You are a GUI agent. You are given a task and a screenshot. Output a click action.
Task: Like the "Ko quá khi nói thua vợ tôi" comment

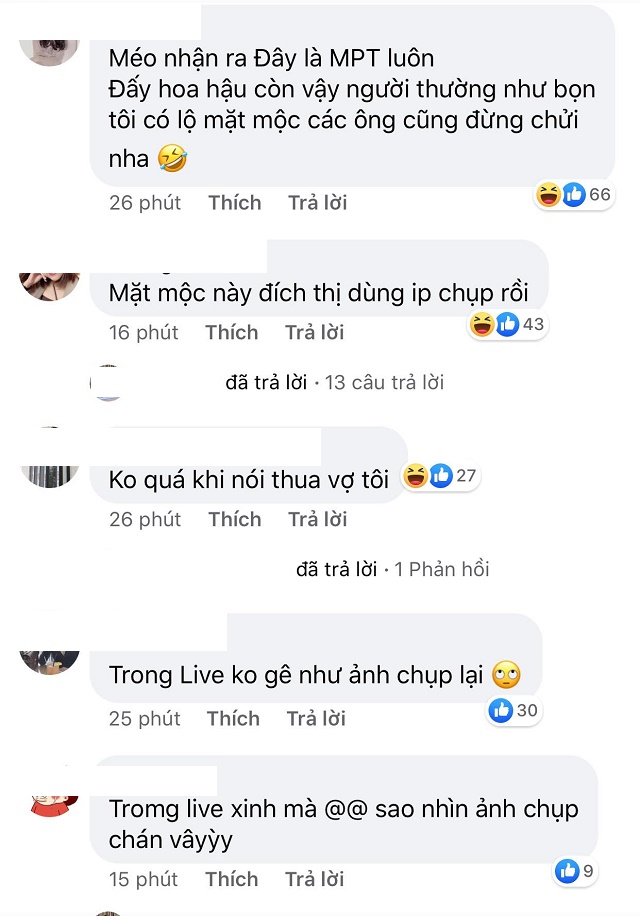[235, 519]
